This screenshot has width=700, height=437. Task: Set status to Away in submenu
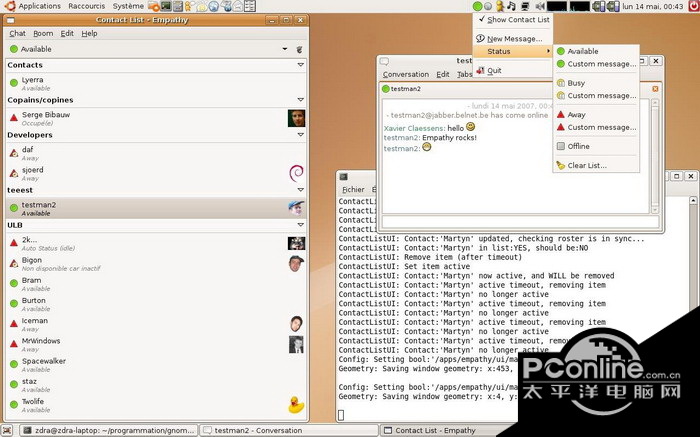click(x=596, y=115)
